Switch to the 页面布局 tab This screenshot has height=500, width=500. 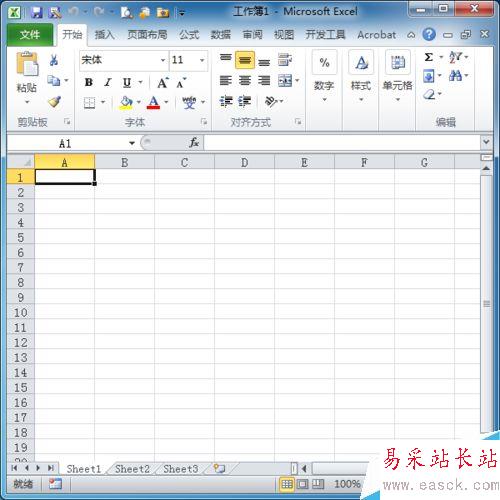pyautogui.click(x=147, y=35)
